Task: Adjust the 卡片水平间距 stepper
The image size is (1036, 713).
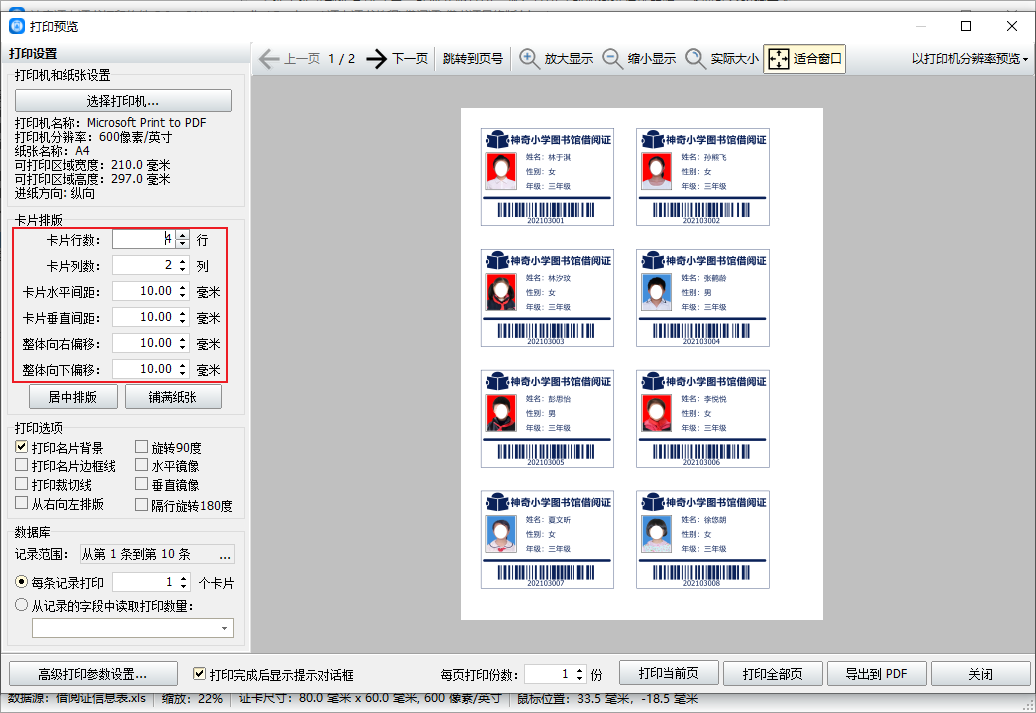Action: [183, 291]
